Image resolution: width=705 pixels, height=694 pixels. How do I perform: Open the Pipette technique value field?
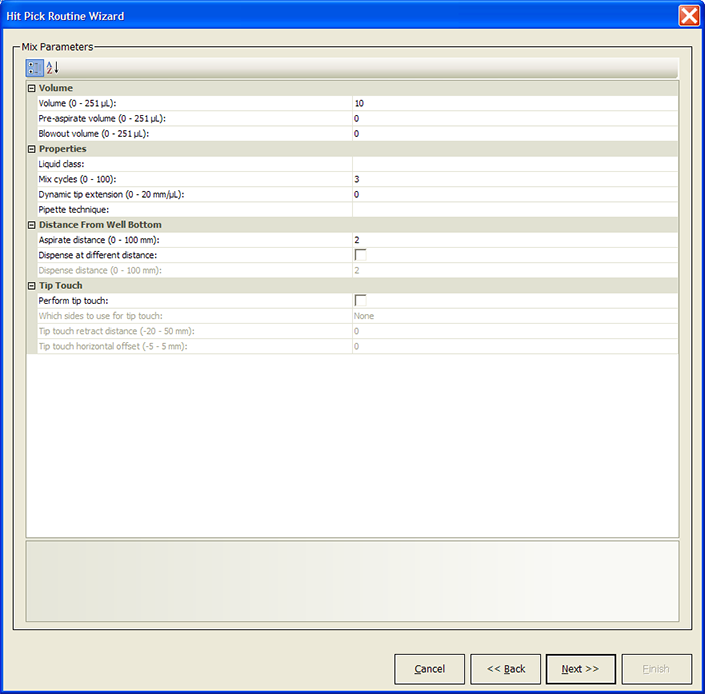coord(515,210)
